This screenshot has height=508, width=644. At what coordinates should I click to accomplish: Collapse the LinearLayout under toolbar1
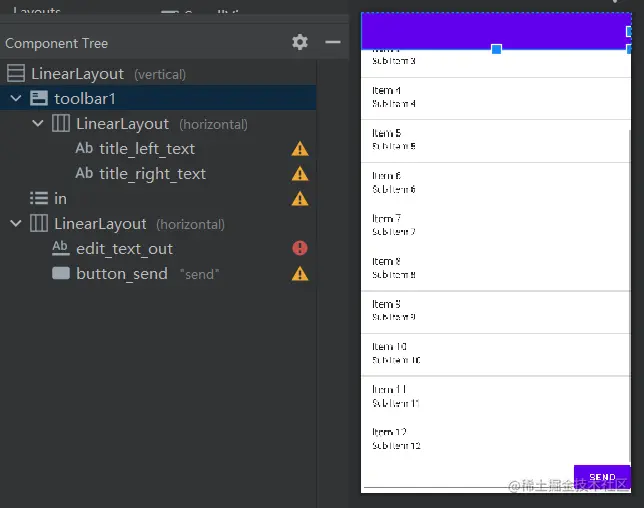click(38, 124)
